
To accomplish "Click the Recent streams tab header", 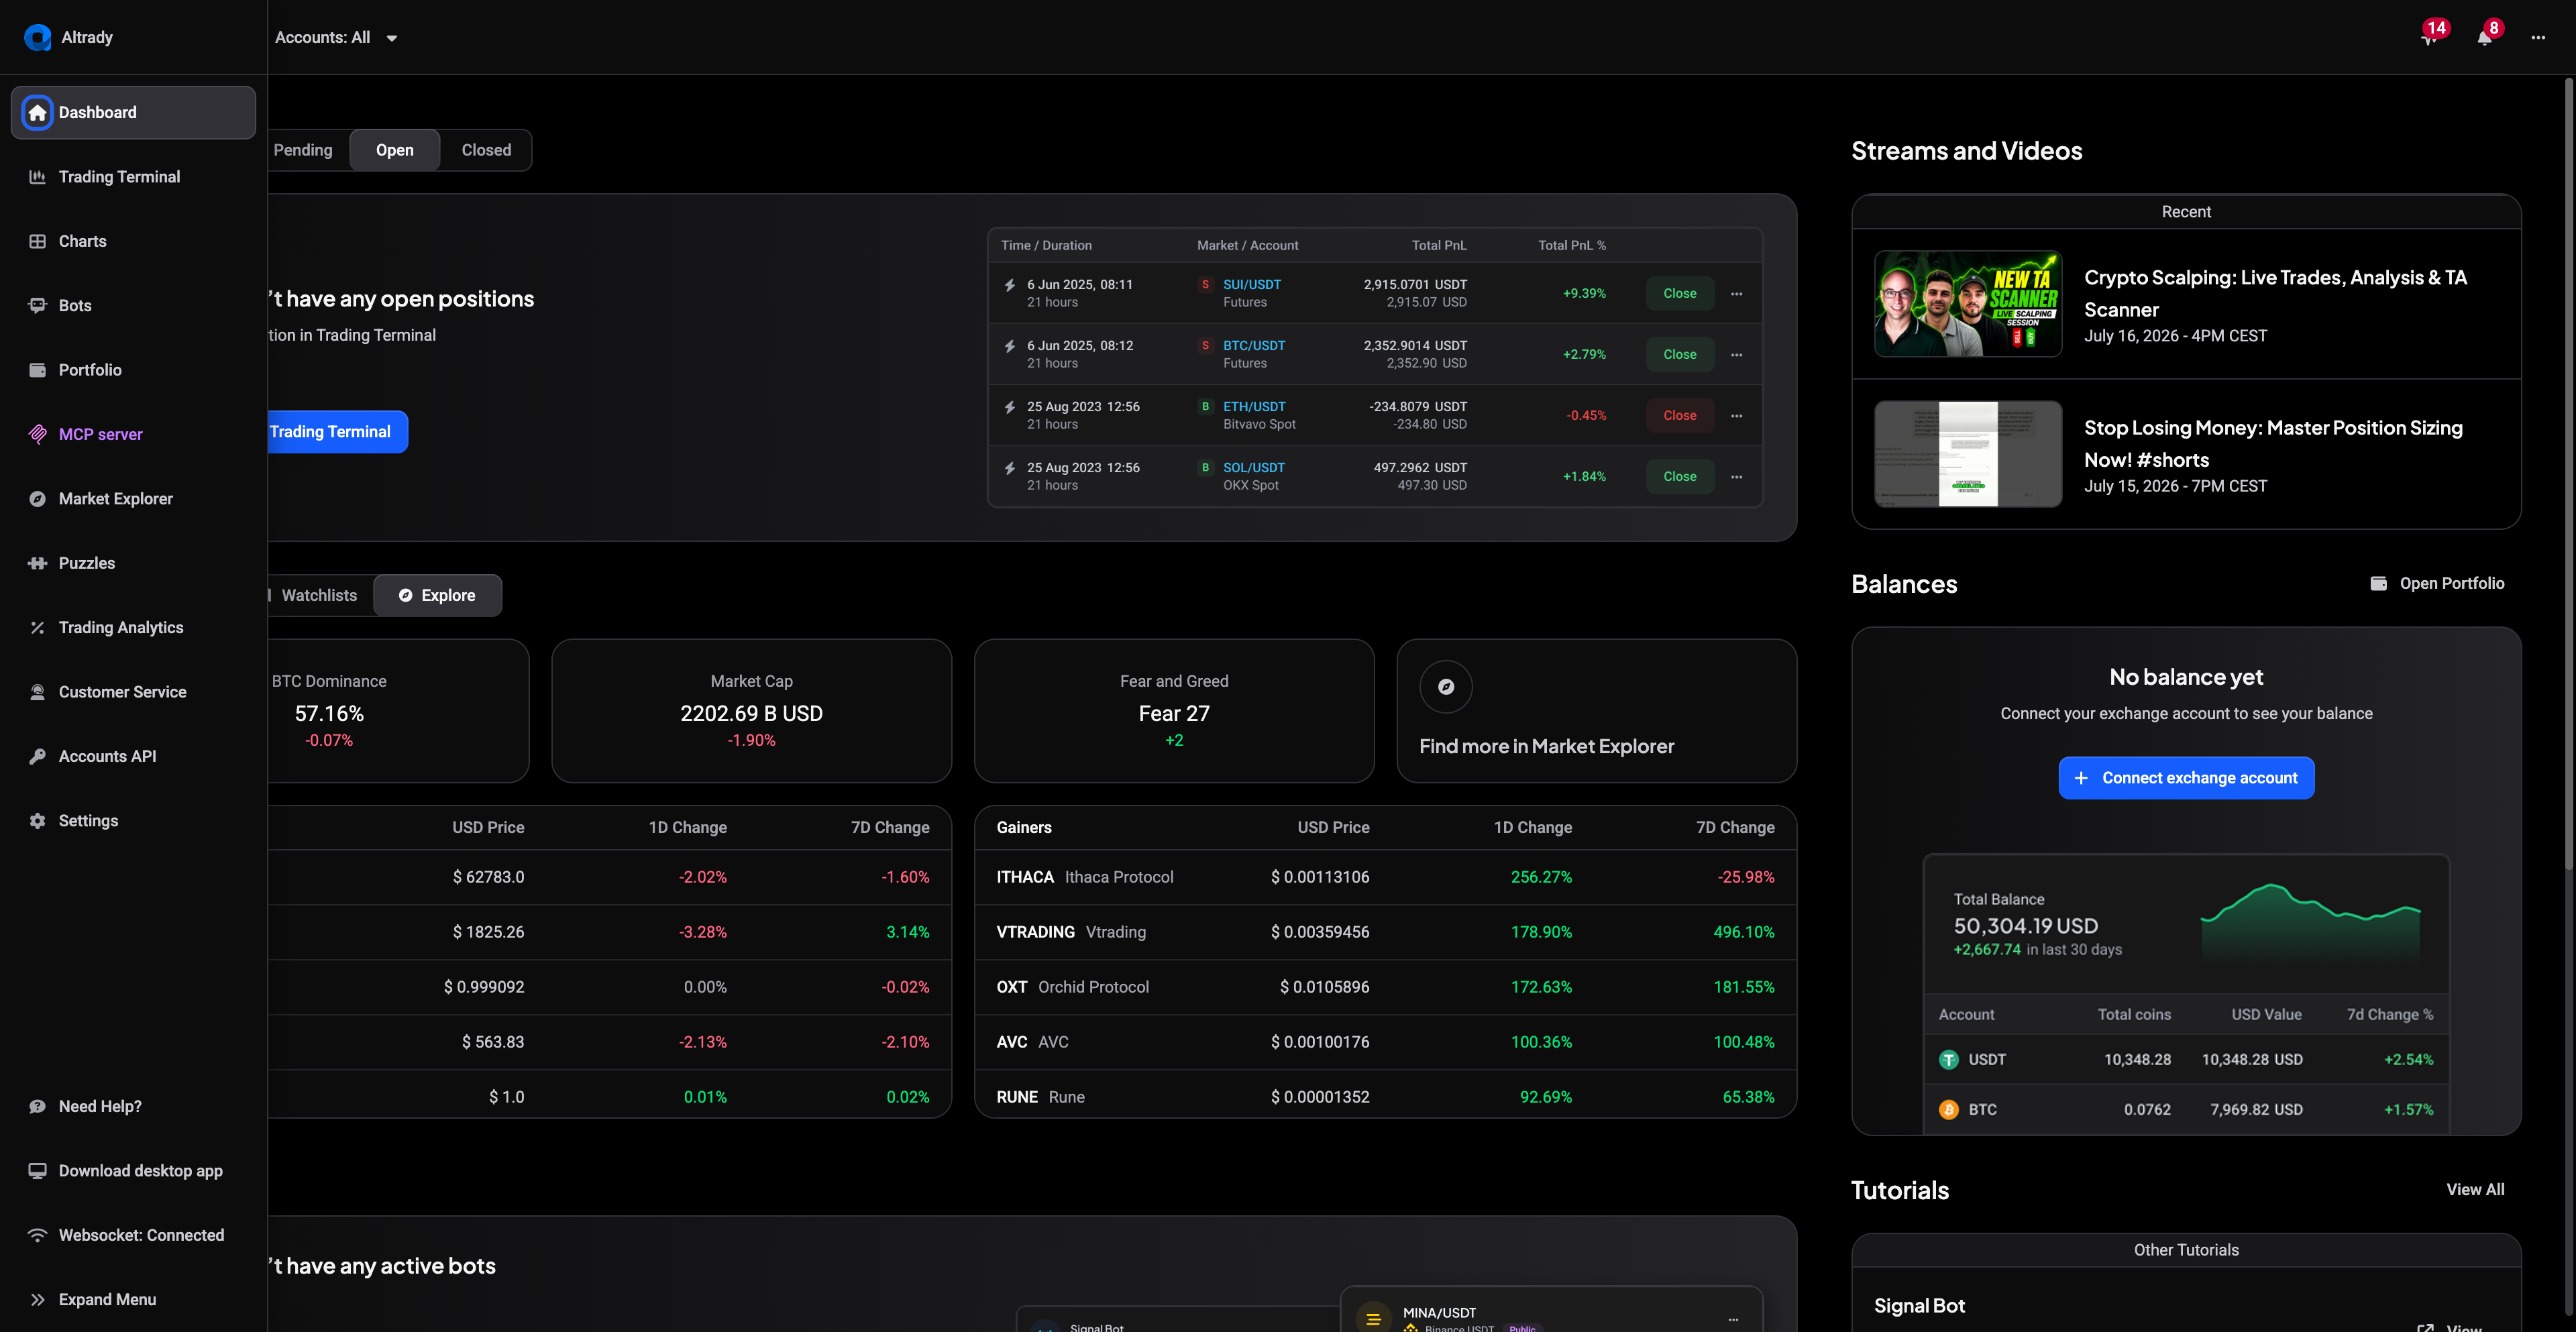I will coord(2186,212).
